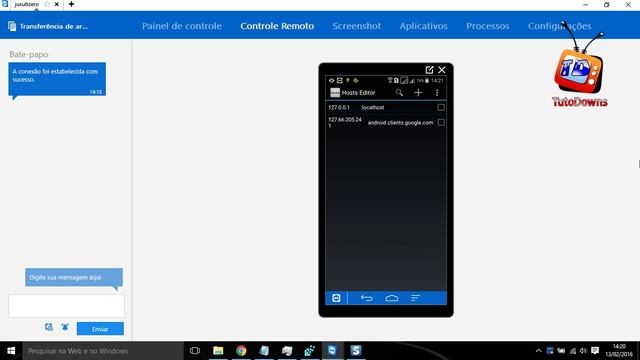Viewport: 640px width, 360px height.
Task: Favorite the jusubzero tab with star
Action: tap(47, 4)
